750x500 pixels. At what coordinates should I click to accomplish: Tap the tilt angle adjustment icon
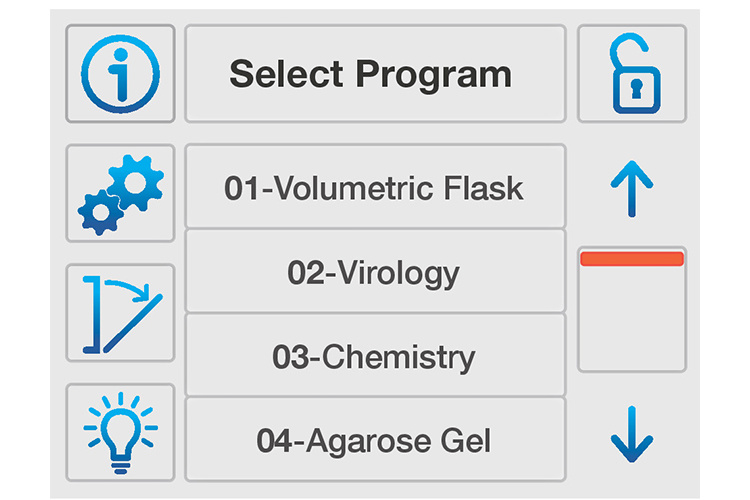tap(120, 312)
